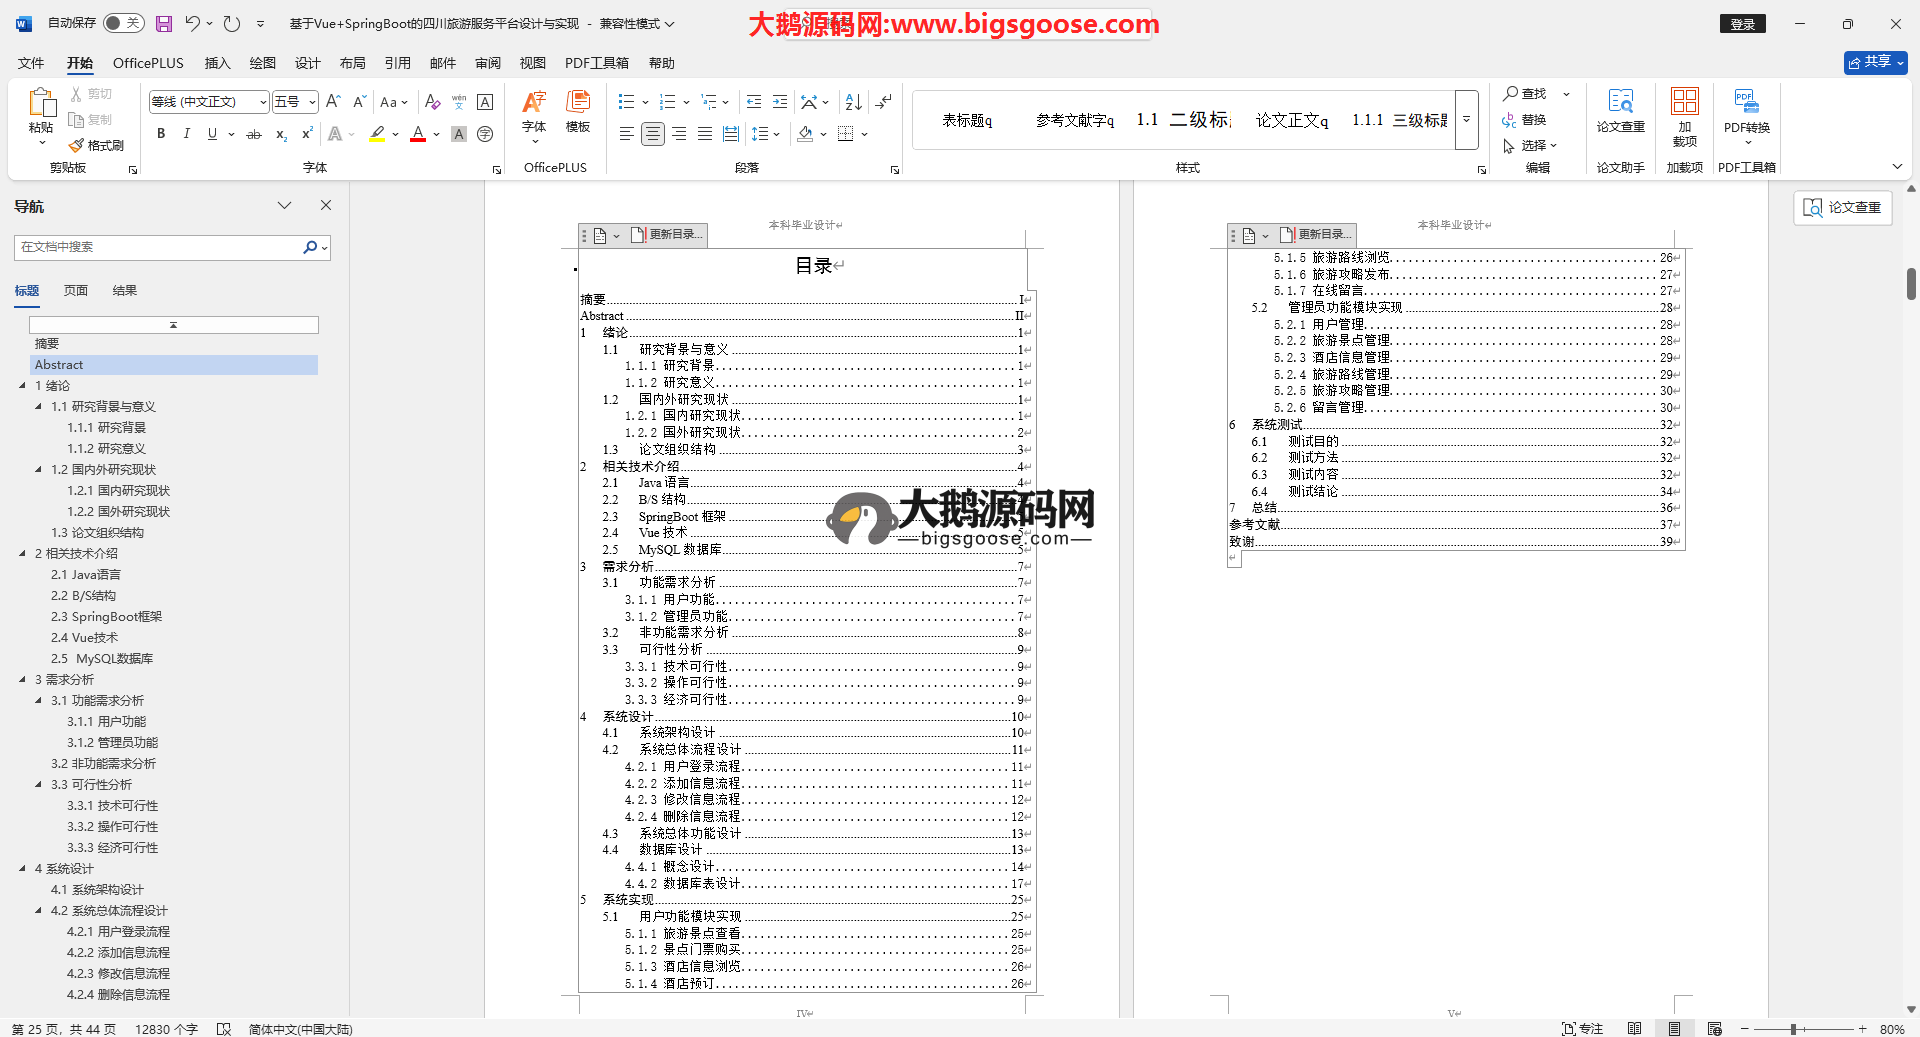Open the 论文查重 plagiarism check icon

pyautogui.click(x=1620, y=110)
